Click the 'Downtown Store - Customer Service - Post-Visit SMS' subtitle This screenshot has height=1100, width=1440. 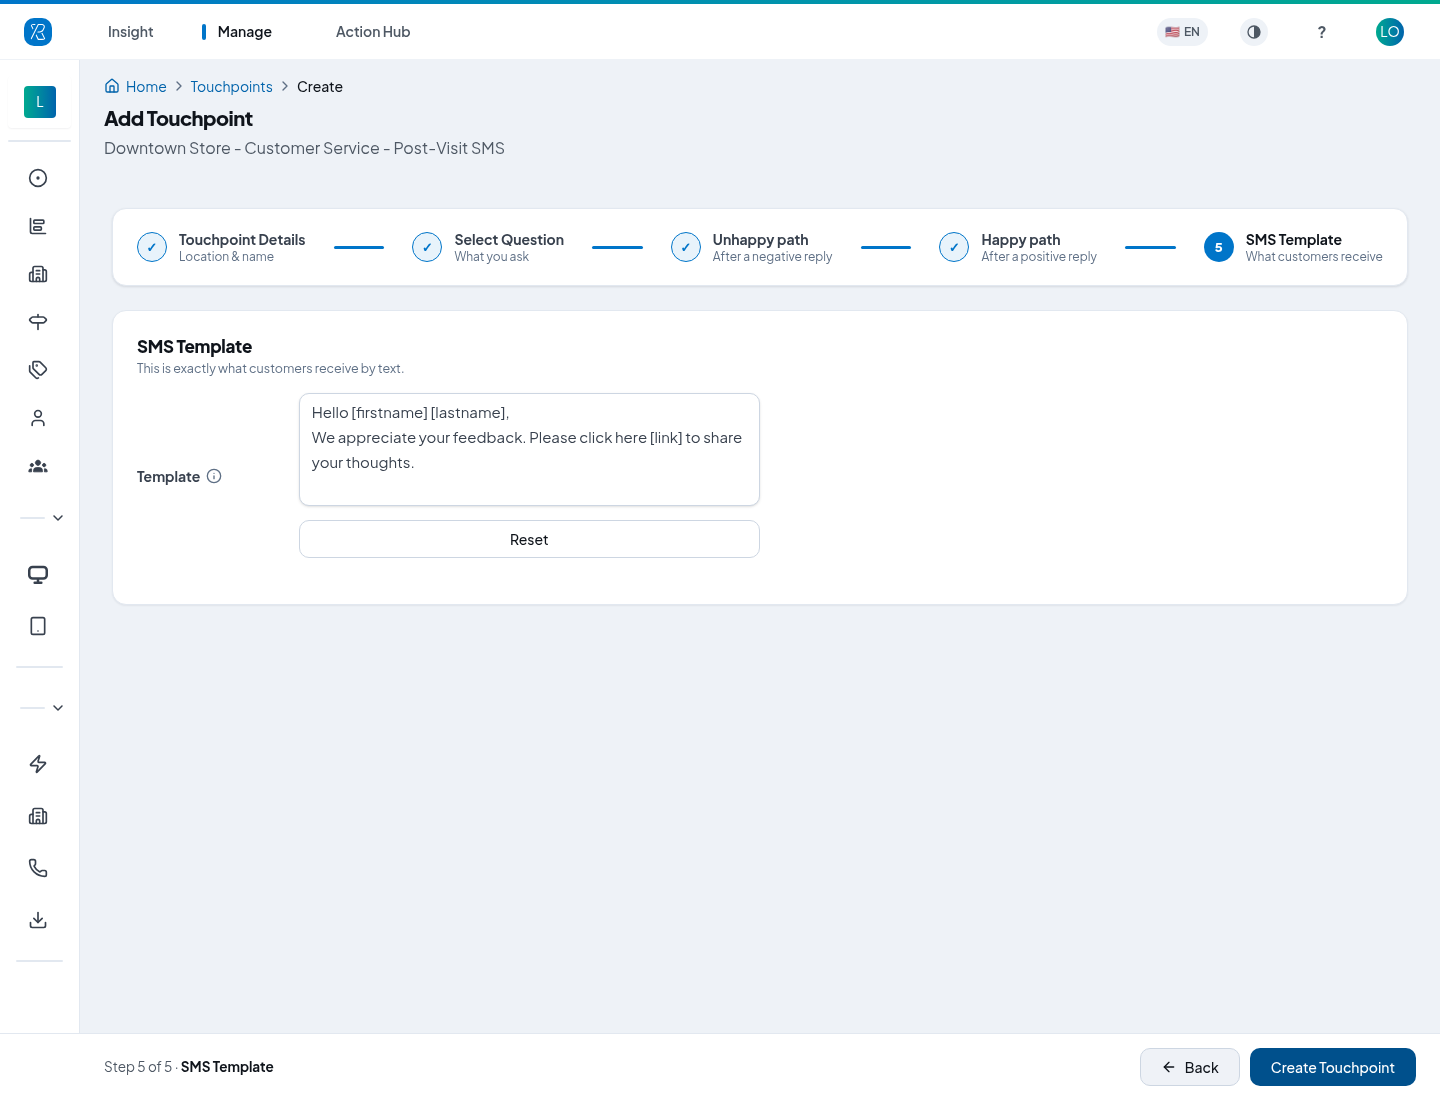pos(304,148)
